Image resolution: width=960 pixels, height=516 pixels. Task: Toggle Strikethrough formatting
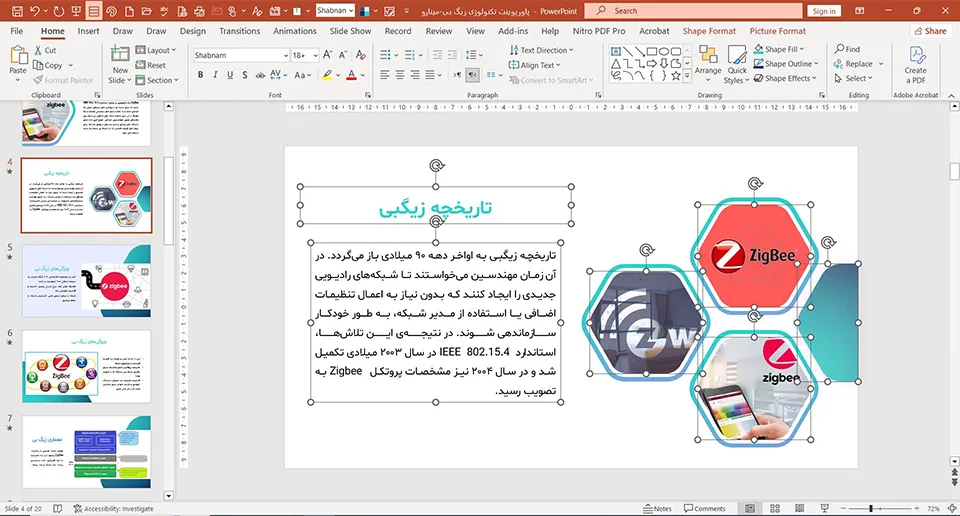[x=260, y=75]
